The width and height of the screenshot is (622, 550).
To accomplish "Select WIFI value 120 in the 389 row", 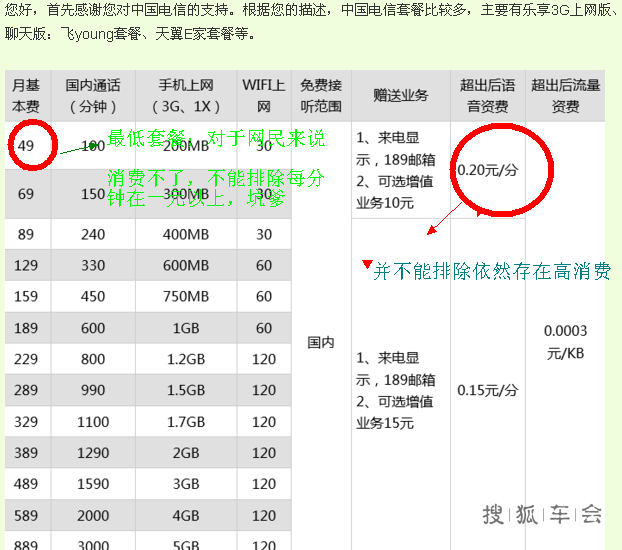I will 264,453.
